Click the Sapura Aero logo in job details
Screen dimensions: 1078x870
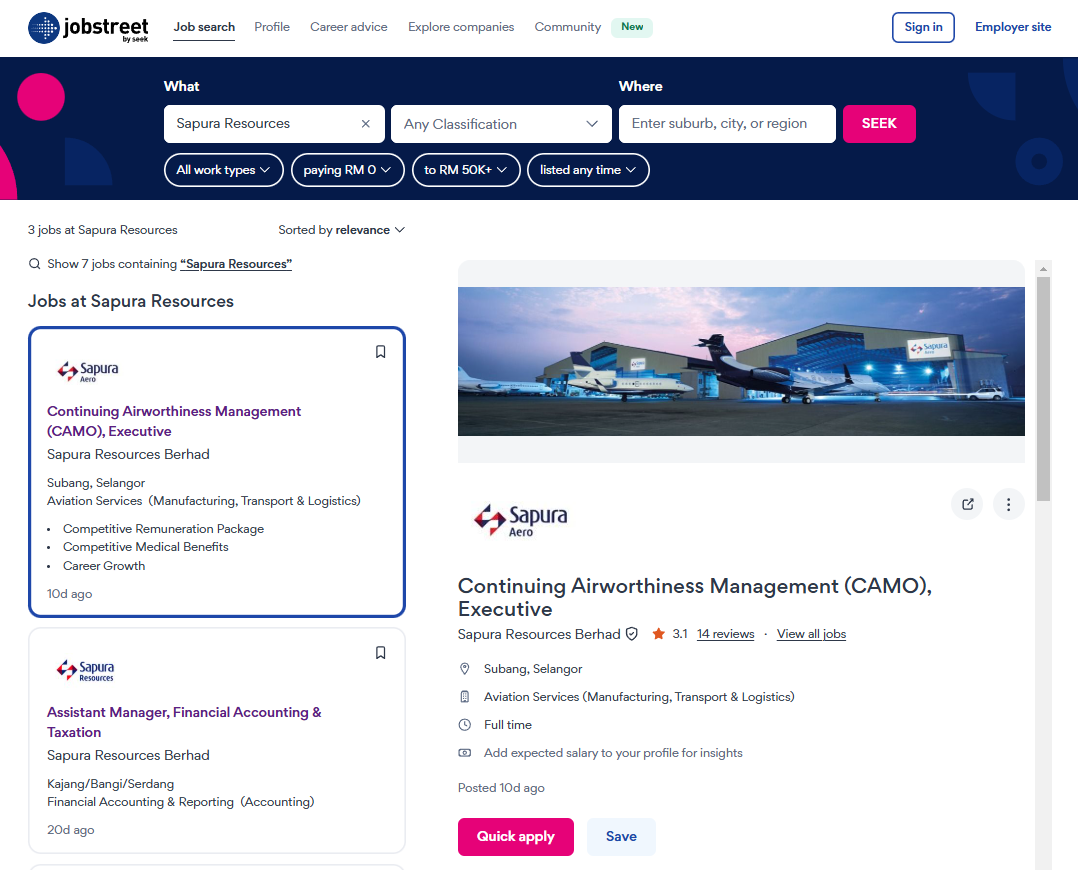[x=520, y=519]
